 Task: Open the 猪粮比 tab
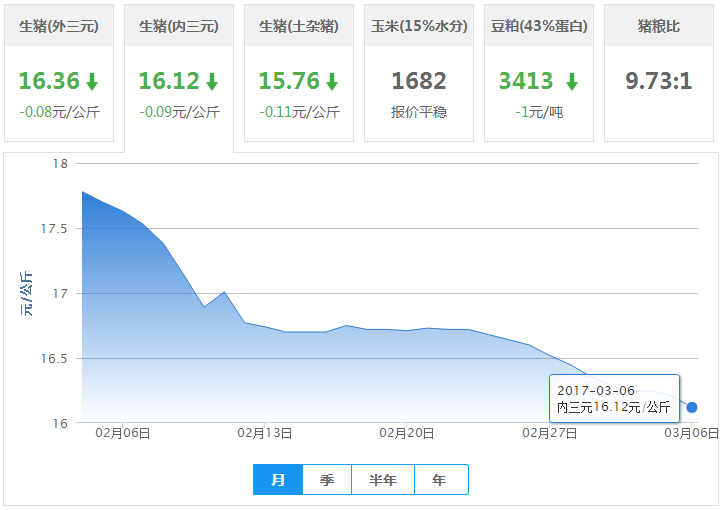659,27
